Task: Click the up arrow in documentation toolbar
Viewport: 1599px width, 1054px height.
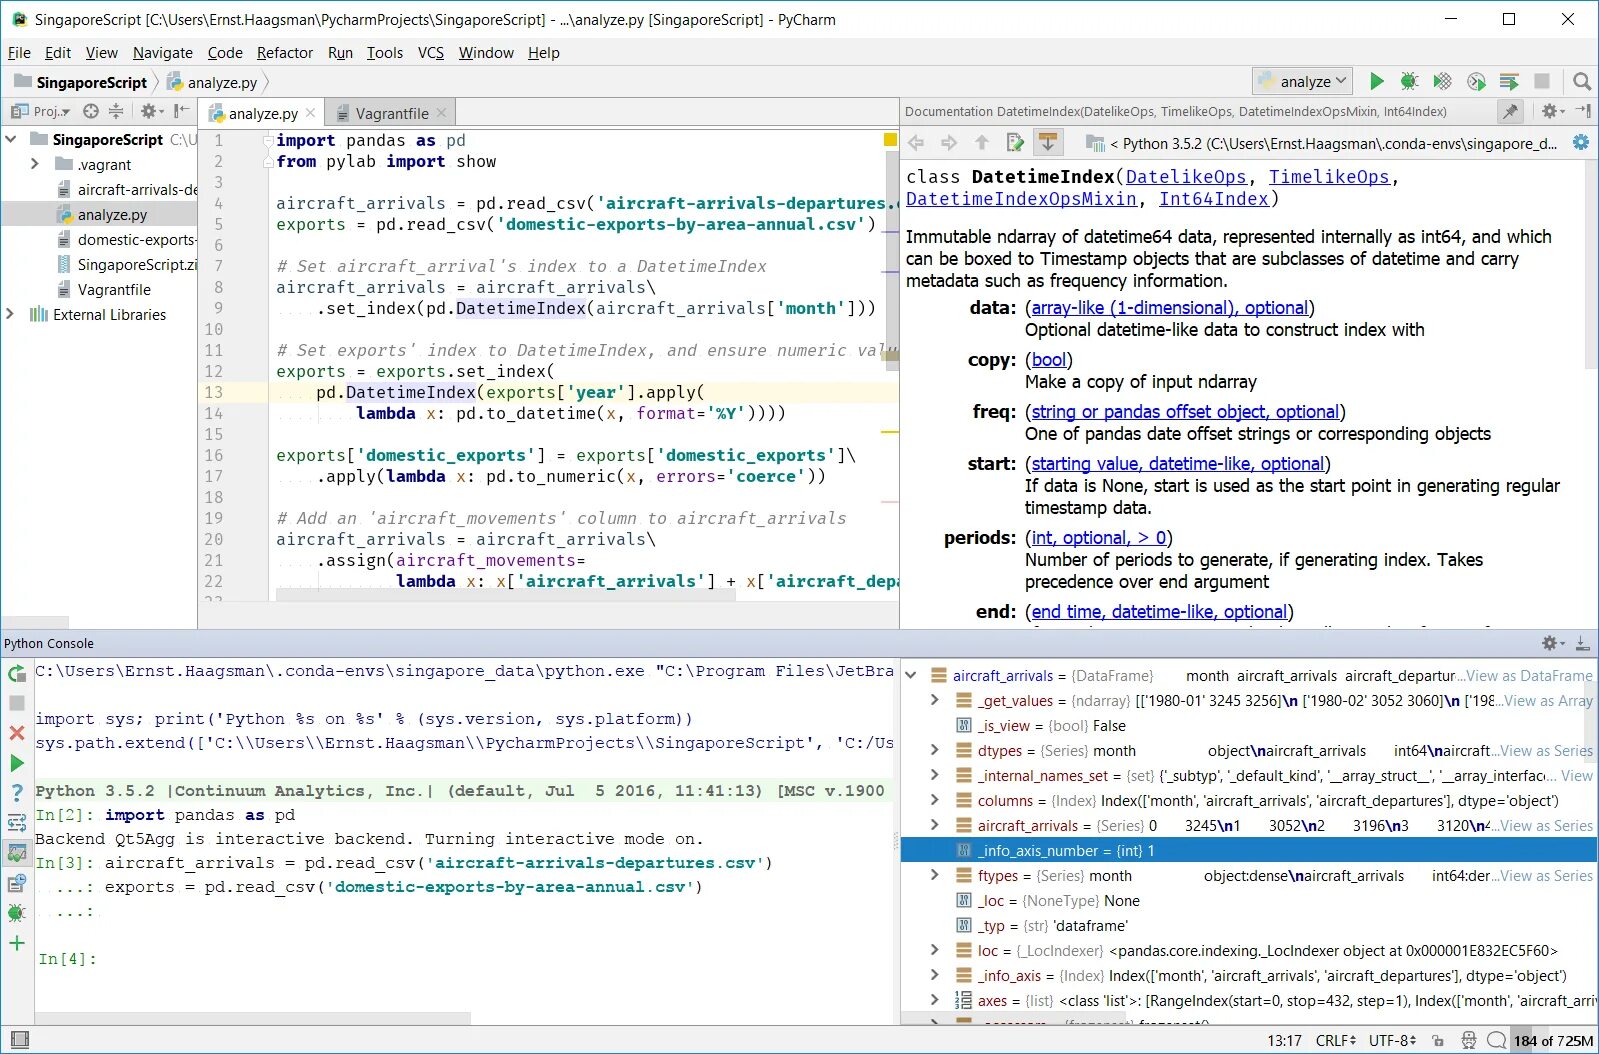Action: click(982, 143)
